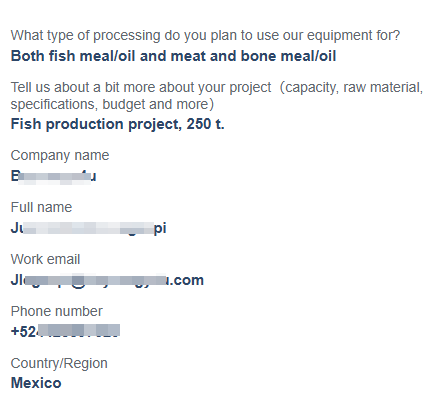Click the +52 phone number value

click(65, 331)
